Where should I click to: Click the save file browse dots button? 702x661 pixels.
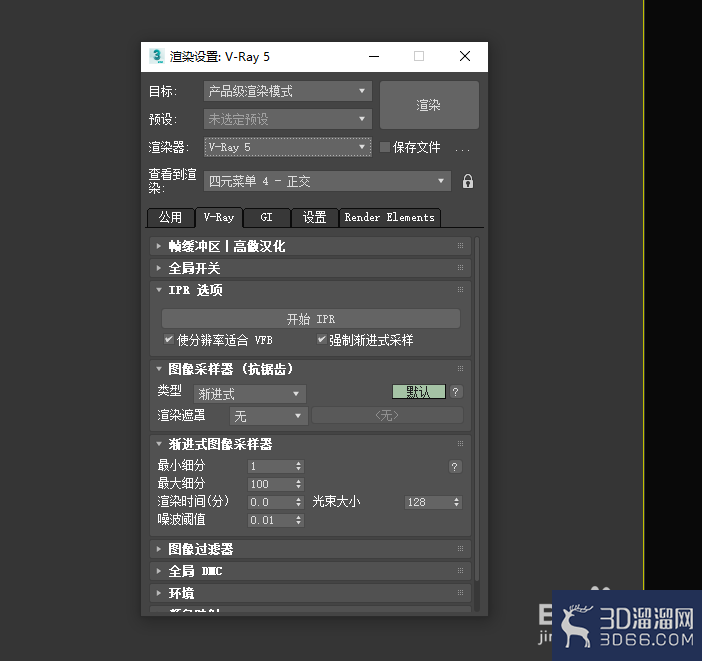[x=462, y=149]
